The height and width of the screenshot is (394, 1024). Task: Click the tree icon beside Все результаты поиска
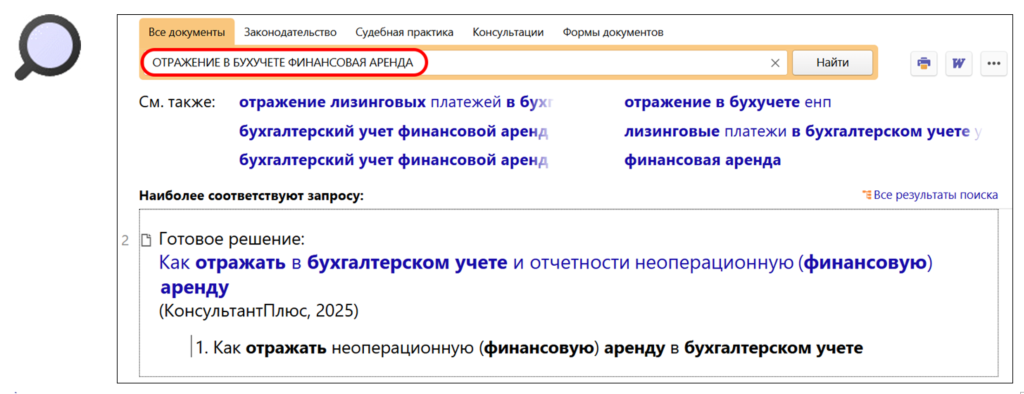pyautogui.click(x=867, y=194)
